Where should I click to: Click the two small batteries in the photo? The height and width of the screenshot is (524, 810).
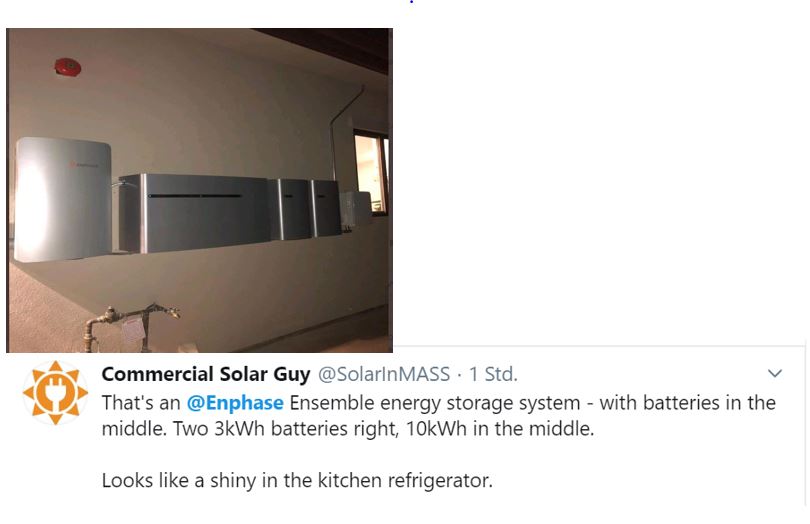(x=309, y=207)
